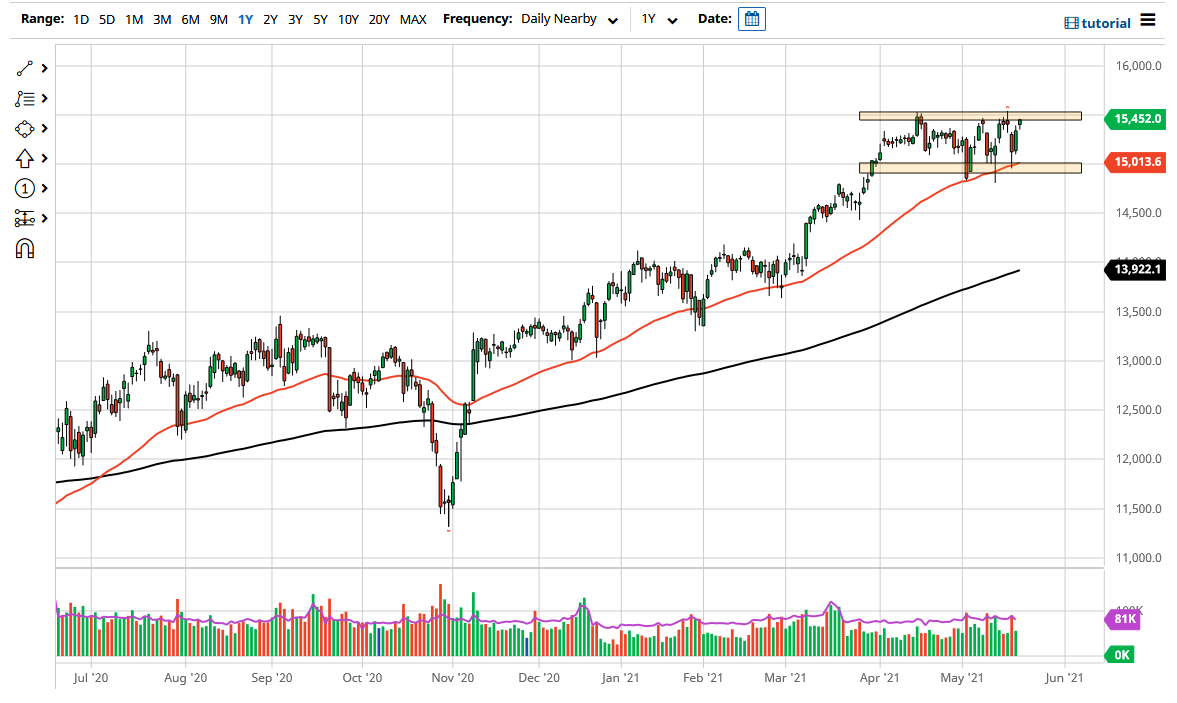Select the 6M range option
This screenshot has width=1177, height=703.
point(190,18)
